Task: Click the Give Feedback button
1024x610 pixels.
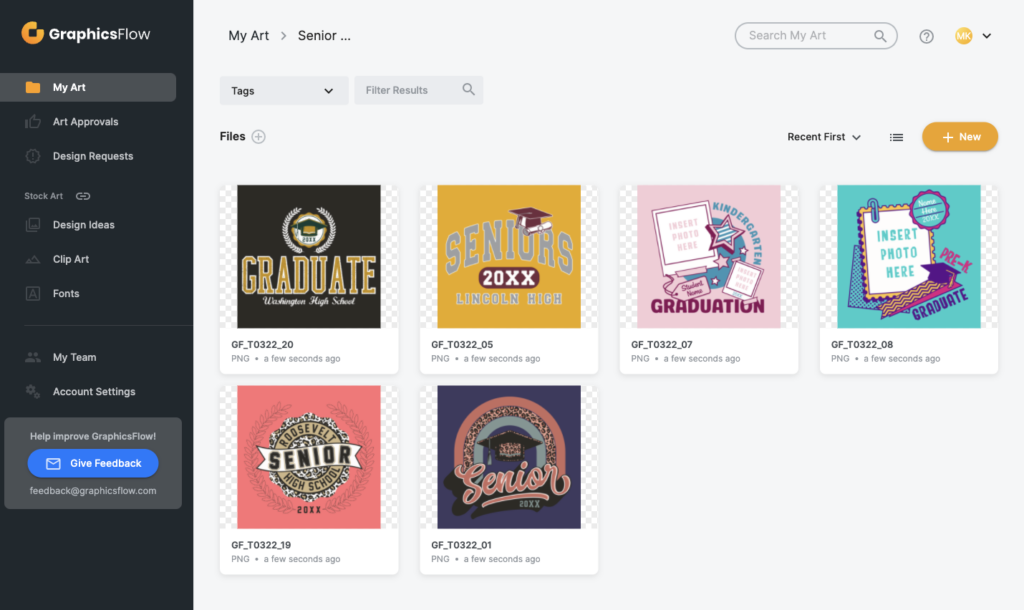Action: pyautogui.click(x=93, y=464)
